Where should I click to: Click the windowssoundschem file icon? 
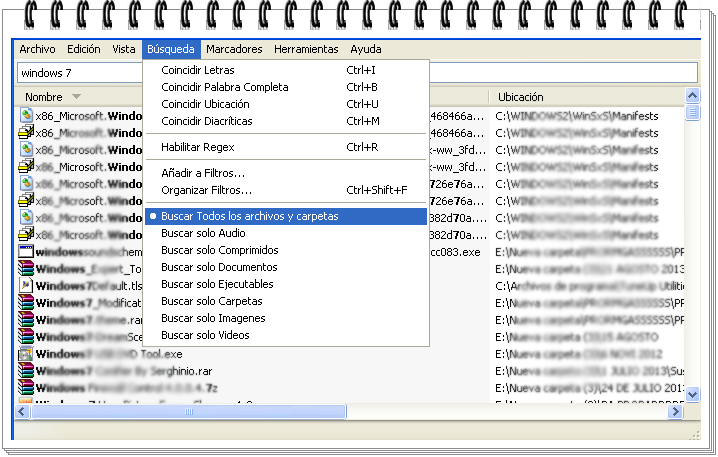(26, 251)
